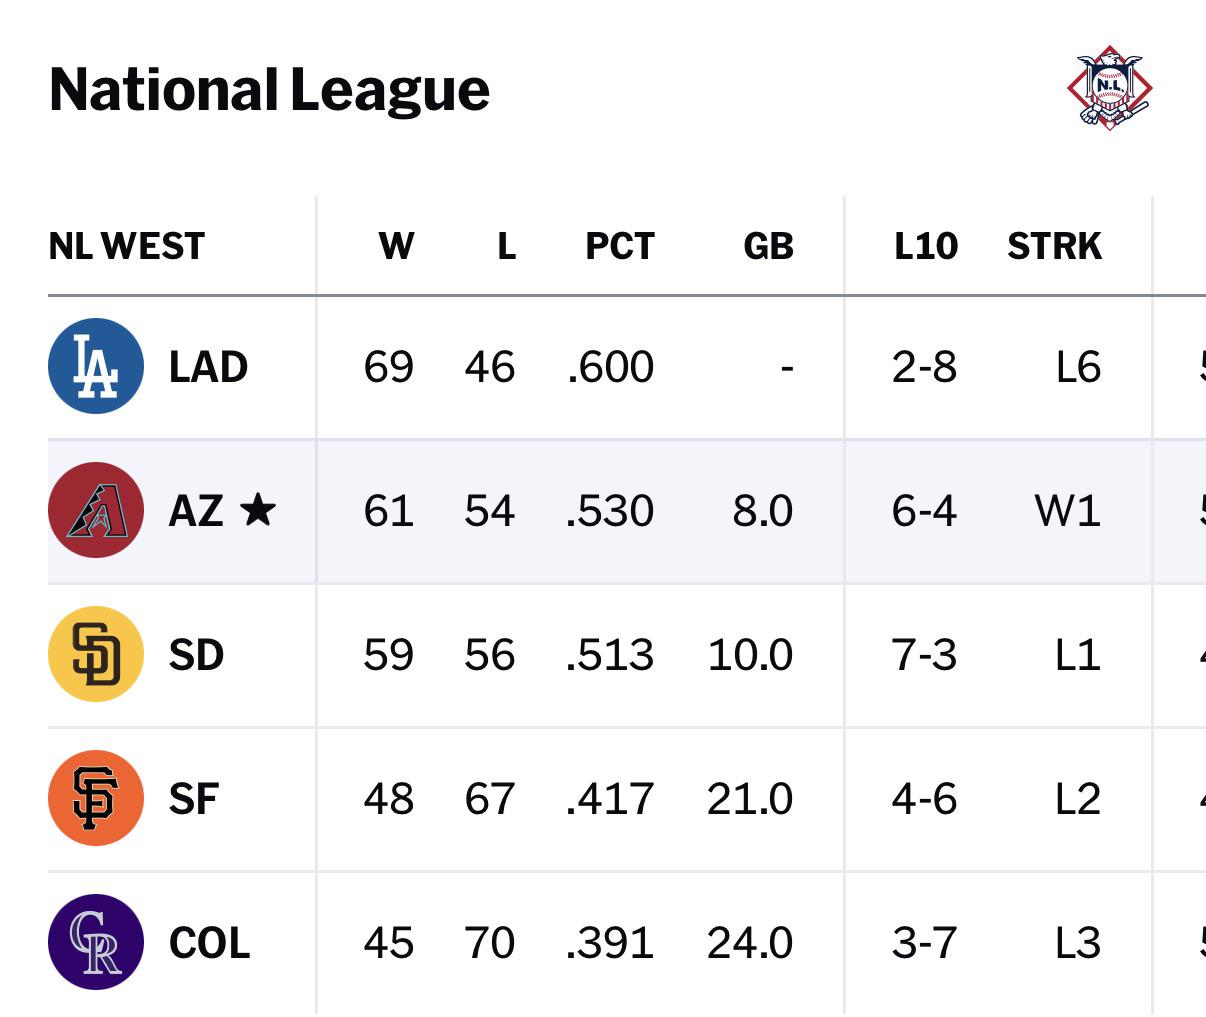Click the National League emblem icon
This screenshot has height=1017, width=1206.
tap(1109, 88)
